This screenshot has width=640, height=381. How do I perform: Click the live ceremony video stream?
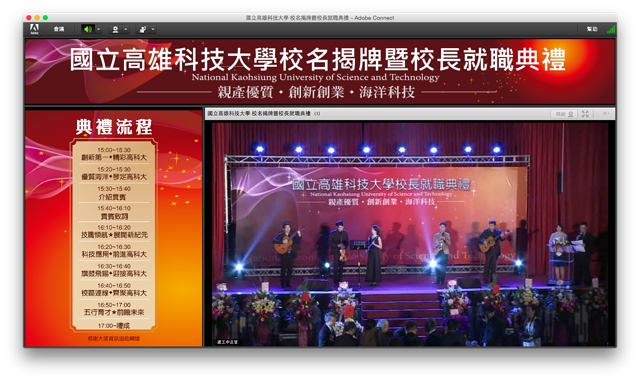point(410,234)
